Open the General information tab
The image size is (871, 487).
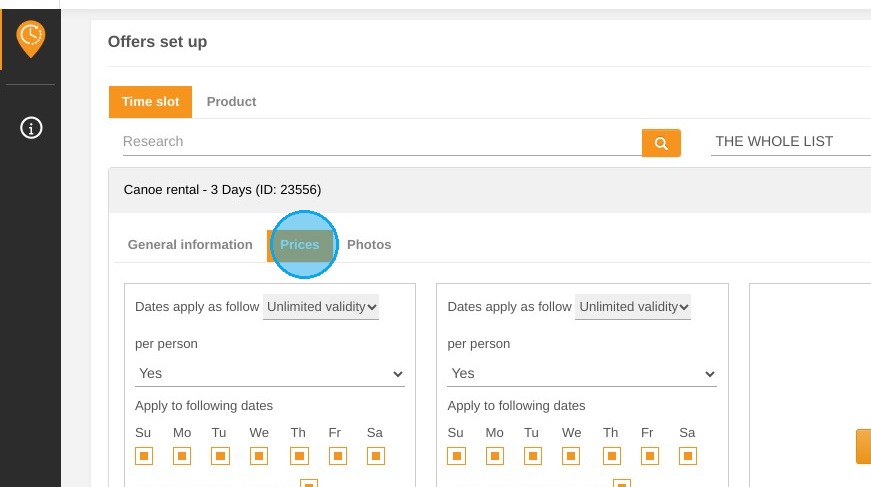click(x=190, y=245)
